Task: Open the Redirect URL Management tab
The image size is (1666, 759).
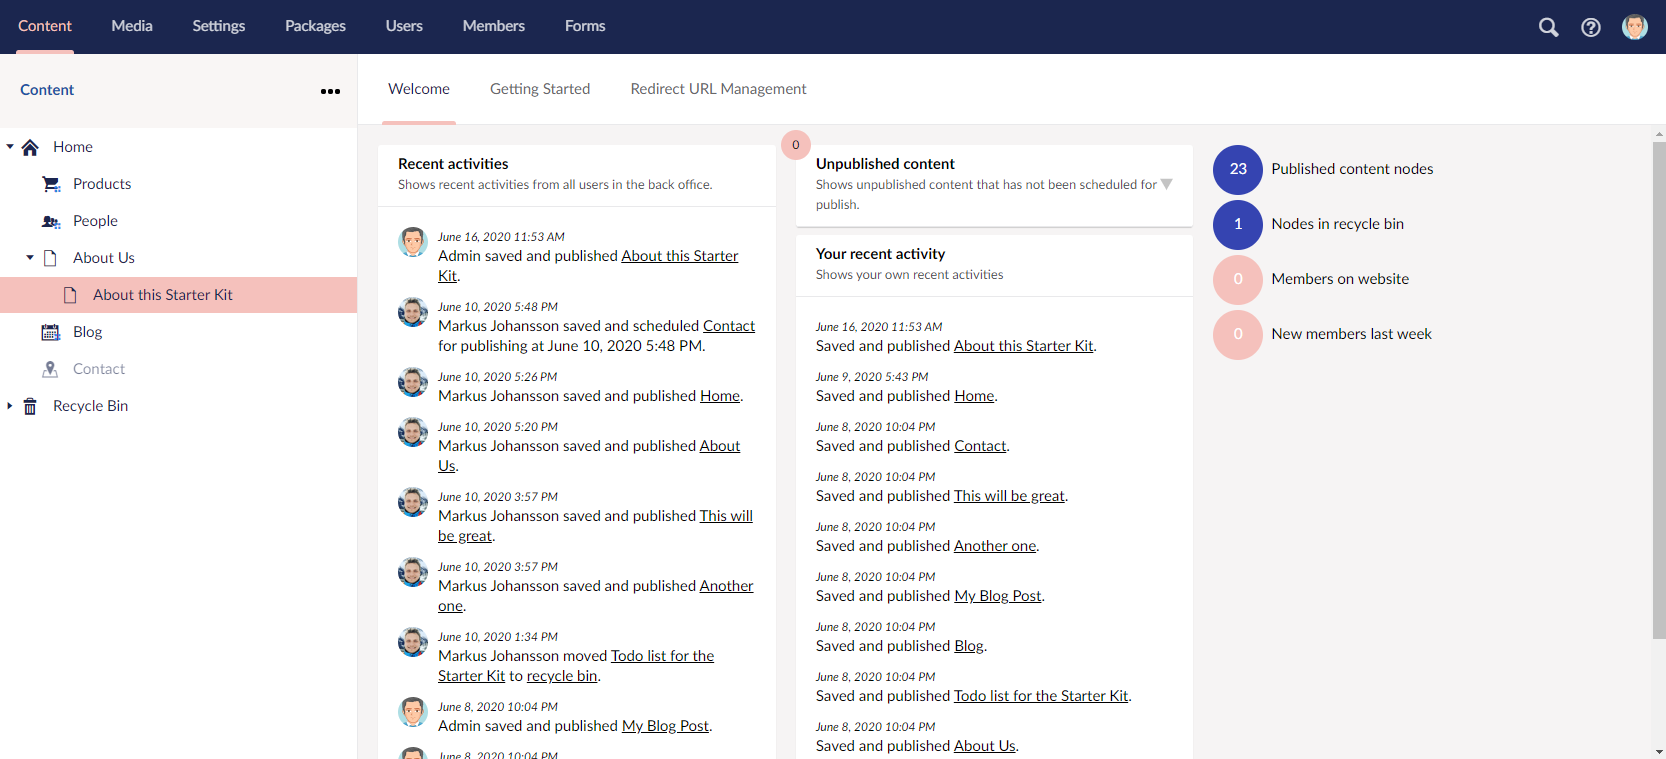Action: pos(718,89)
